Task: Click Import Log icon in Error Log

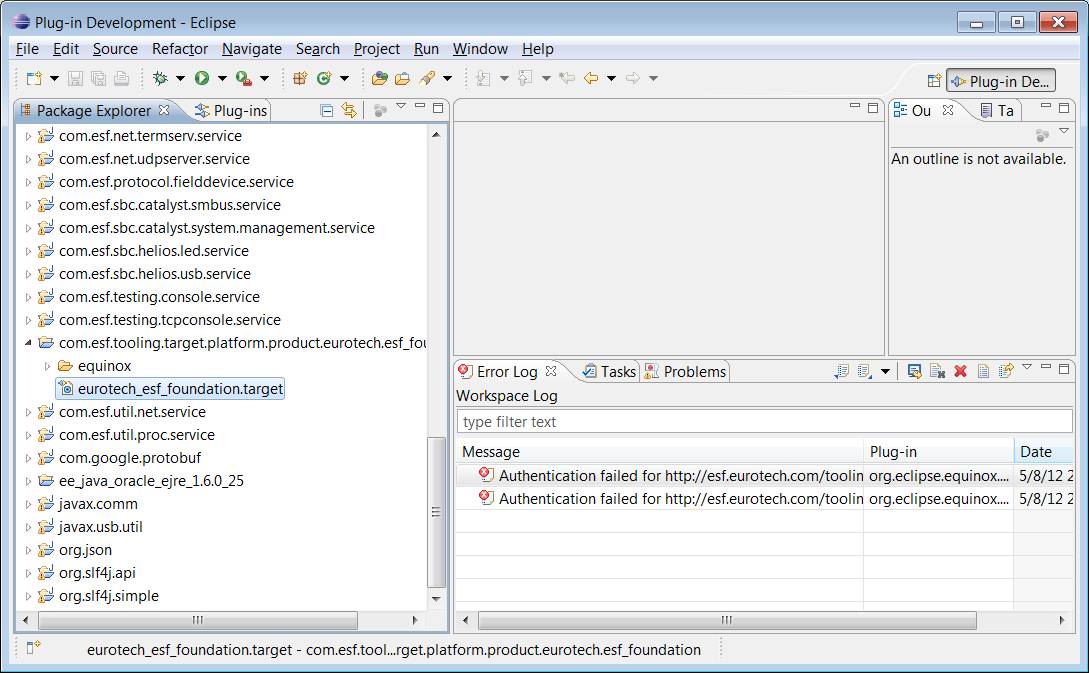Action: (x=865, y=371)
